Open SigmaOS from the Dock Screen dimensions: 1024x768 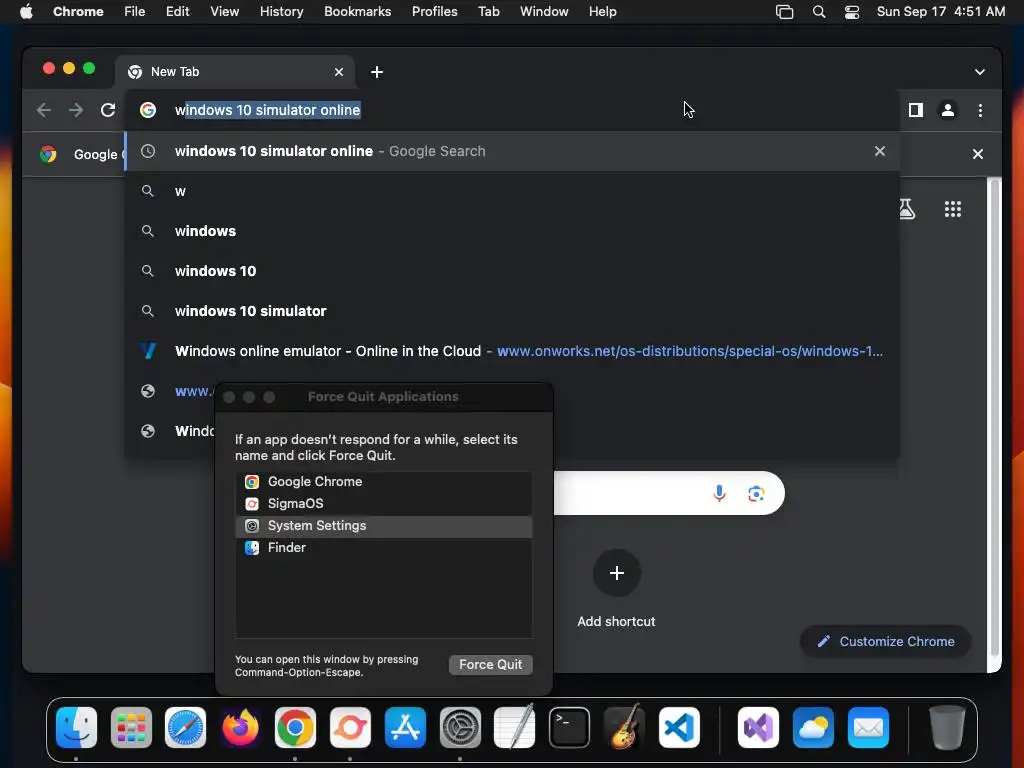(x=350, y=727)
